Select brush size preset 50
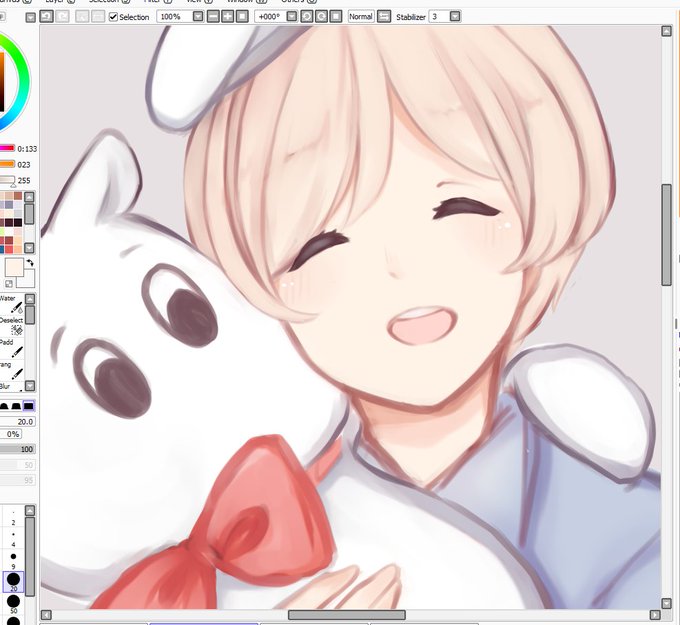Screen dimensions: 680x625 [13, 605]
